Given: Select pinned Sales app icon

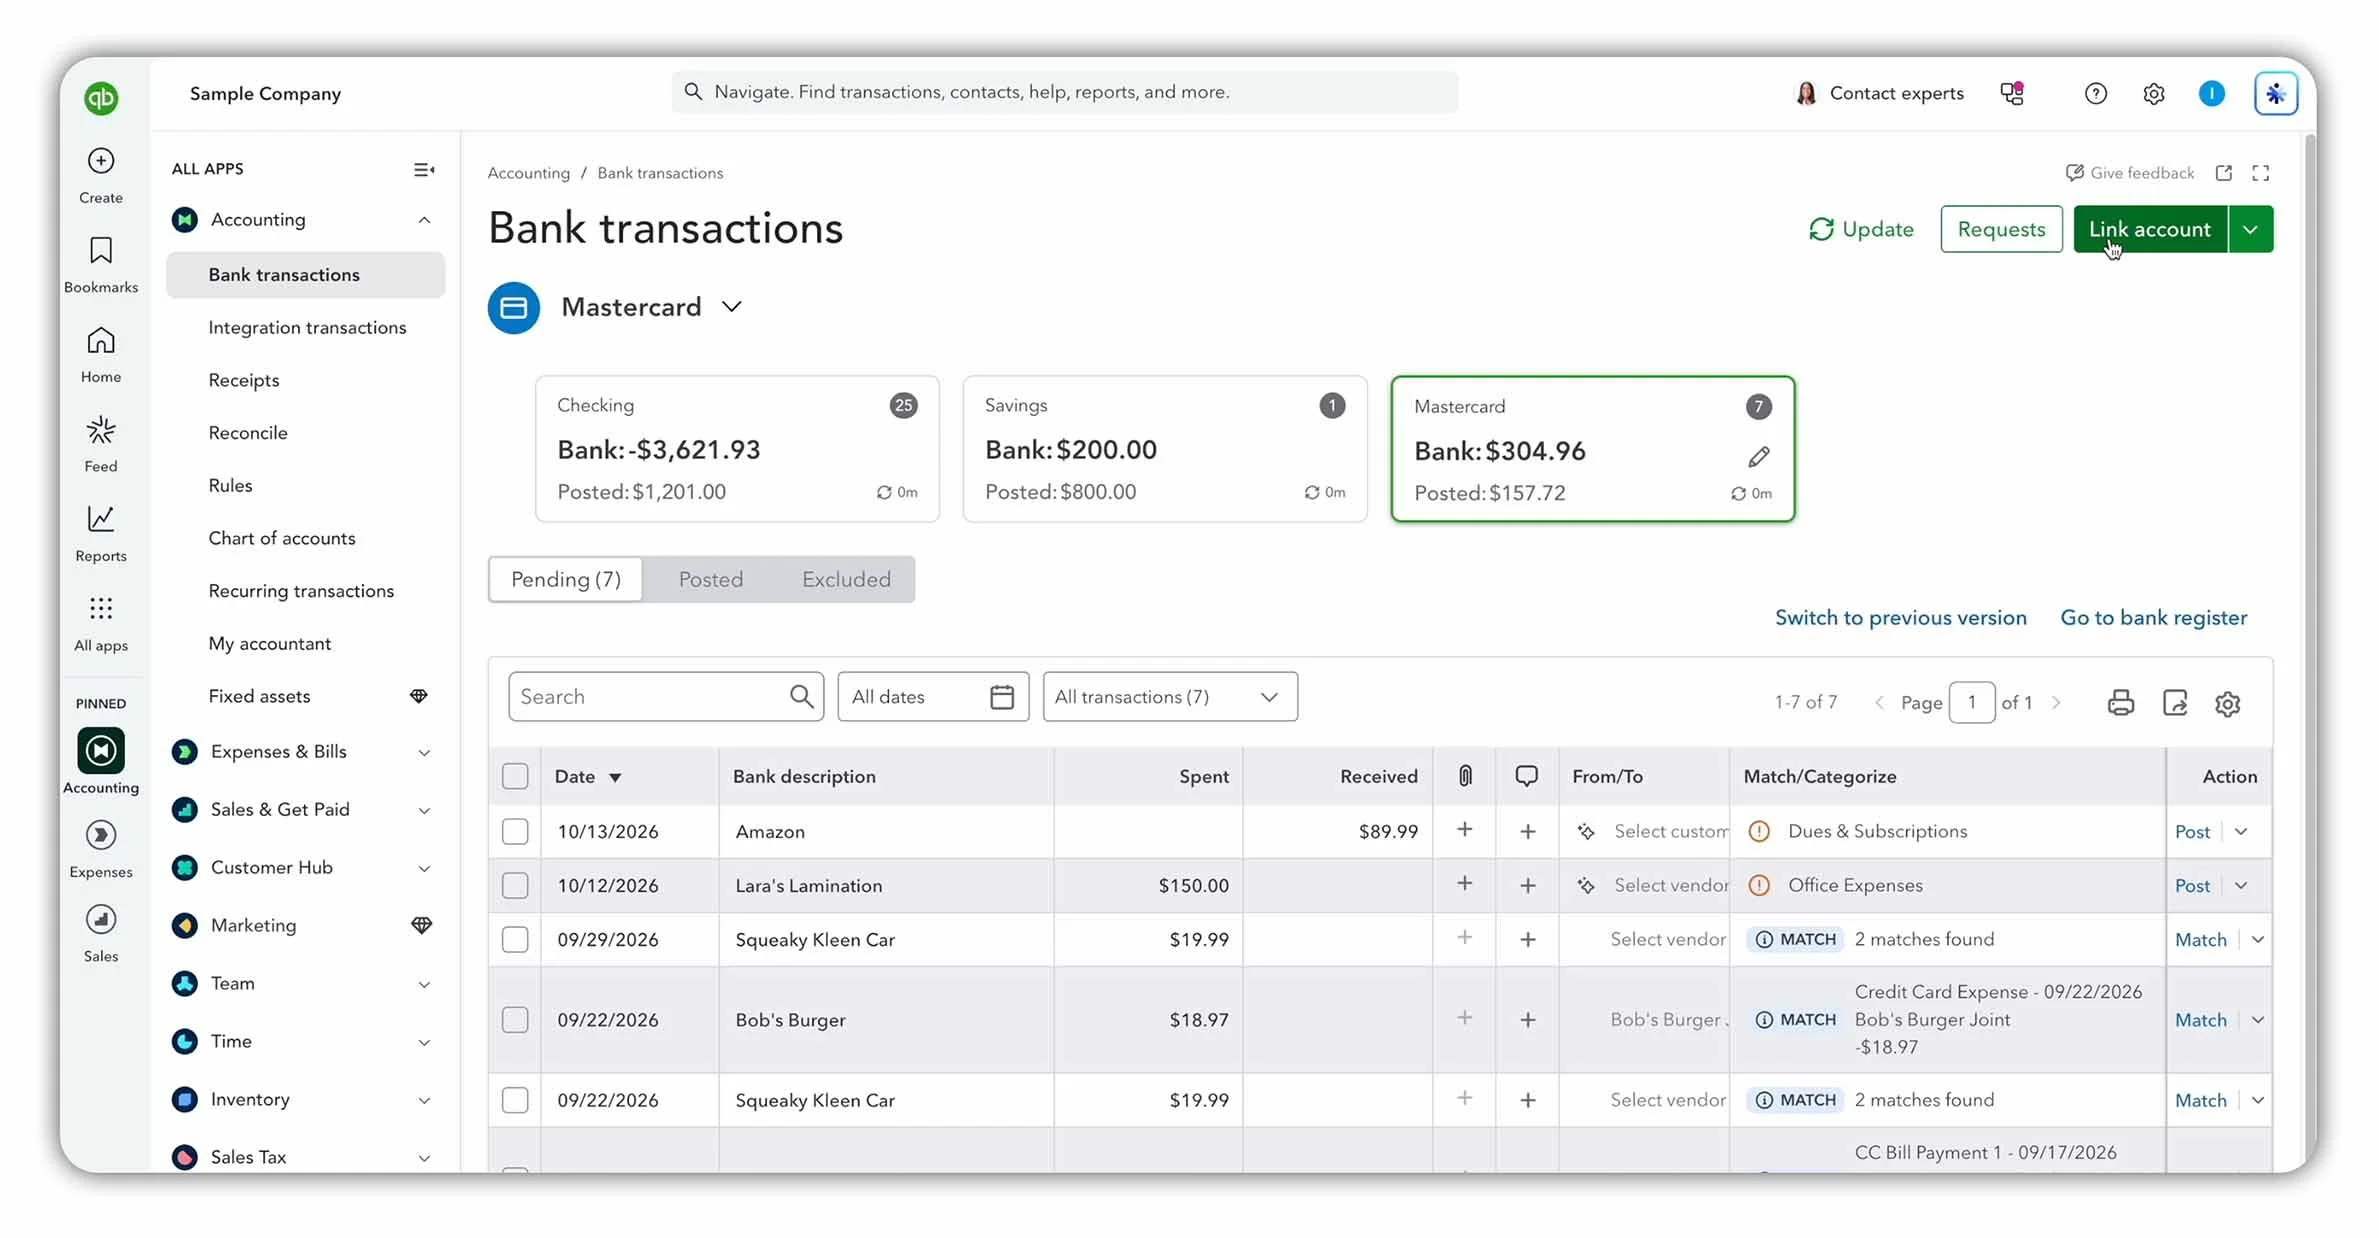Looking at the screenshot, I should [101, 919].
